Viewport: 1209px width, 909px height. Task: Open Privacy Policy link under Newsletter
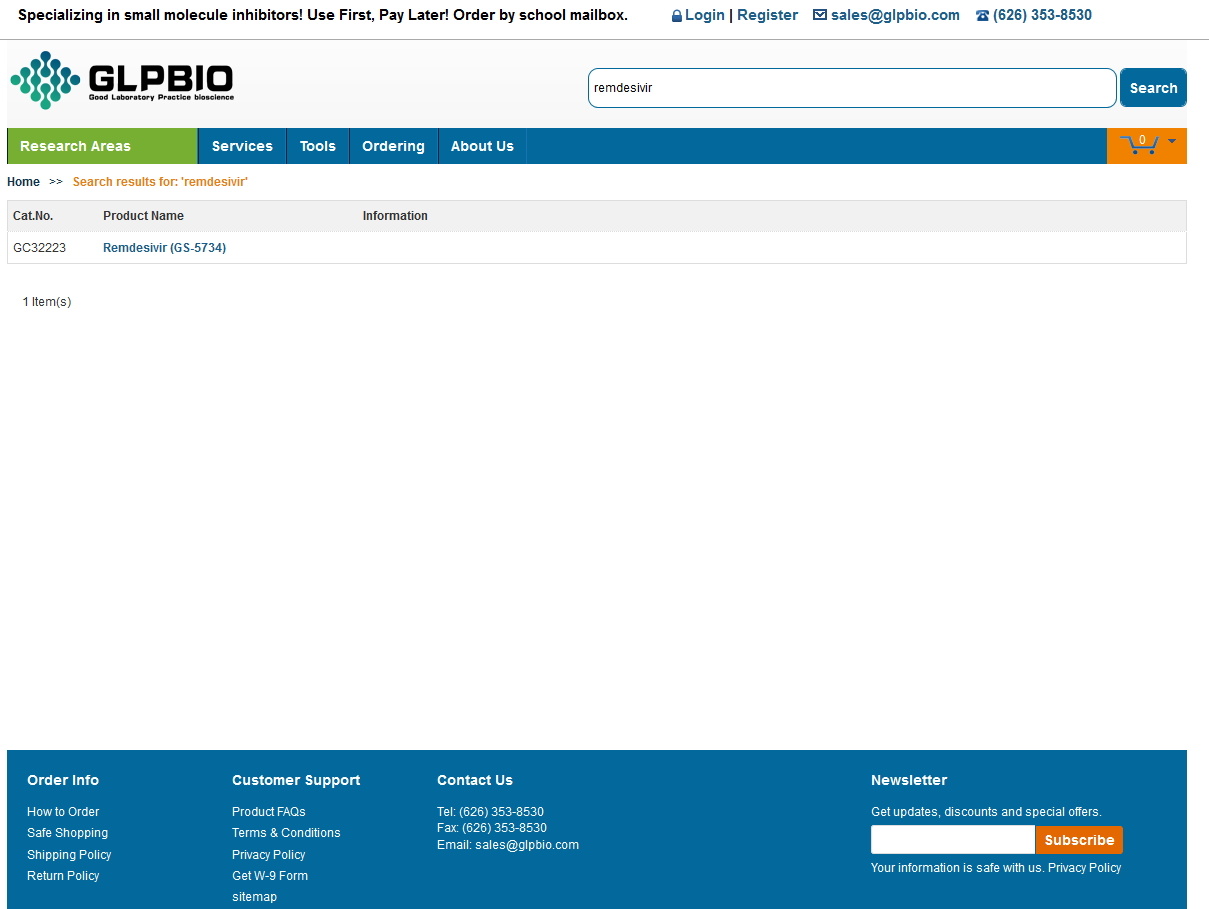point(1084,868)
